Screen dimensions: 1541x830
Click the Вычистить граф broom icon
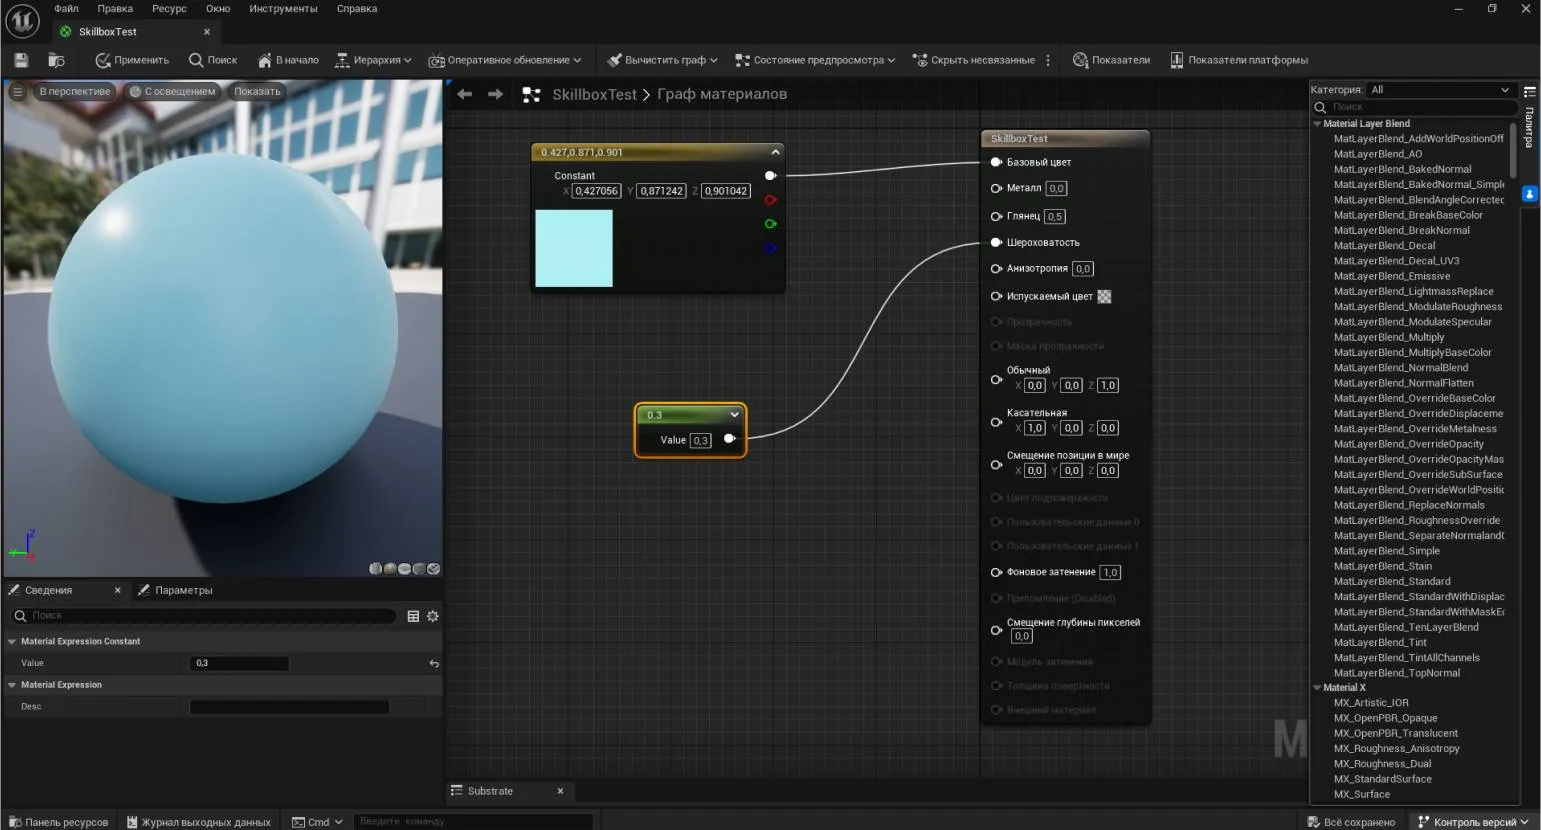615,60
